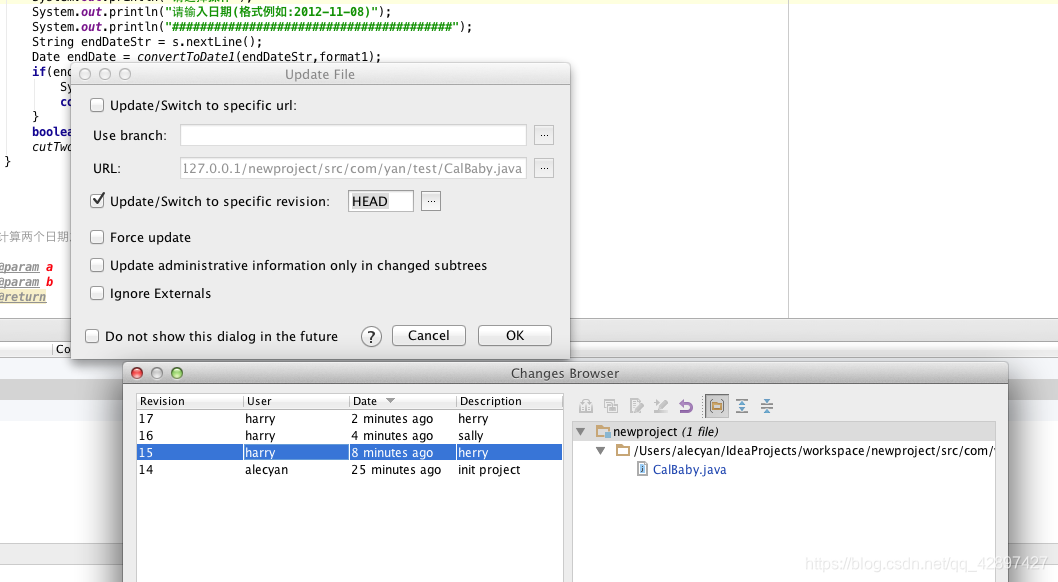
Task: Collapse the newproject tree node
Action: point(580,432)
